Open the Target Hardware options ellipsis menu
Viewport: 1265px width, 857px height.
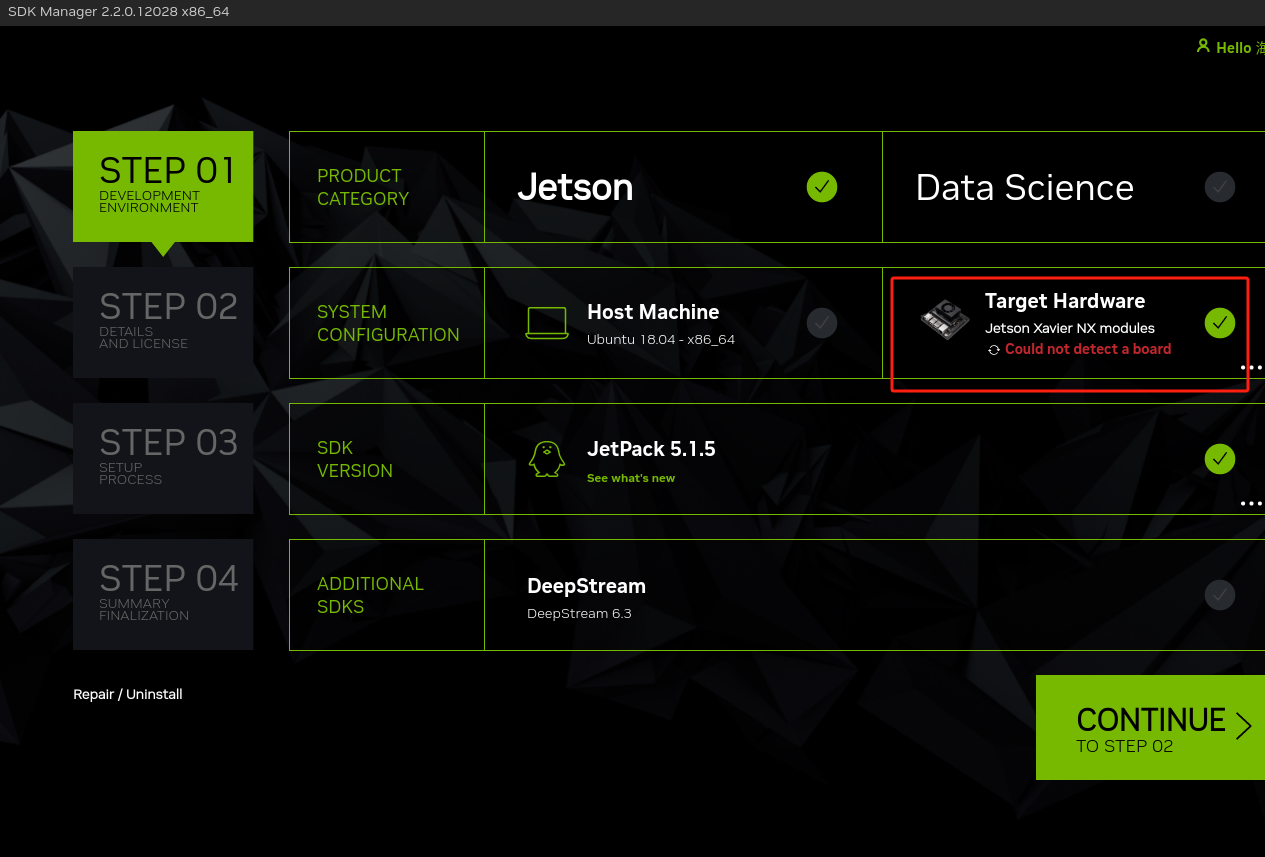pyautogui.click(x=1251, y=368)
